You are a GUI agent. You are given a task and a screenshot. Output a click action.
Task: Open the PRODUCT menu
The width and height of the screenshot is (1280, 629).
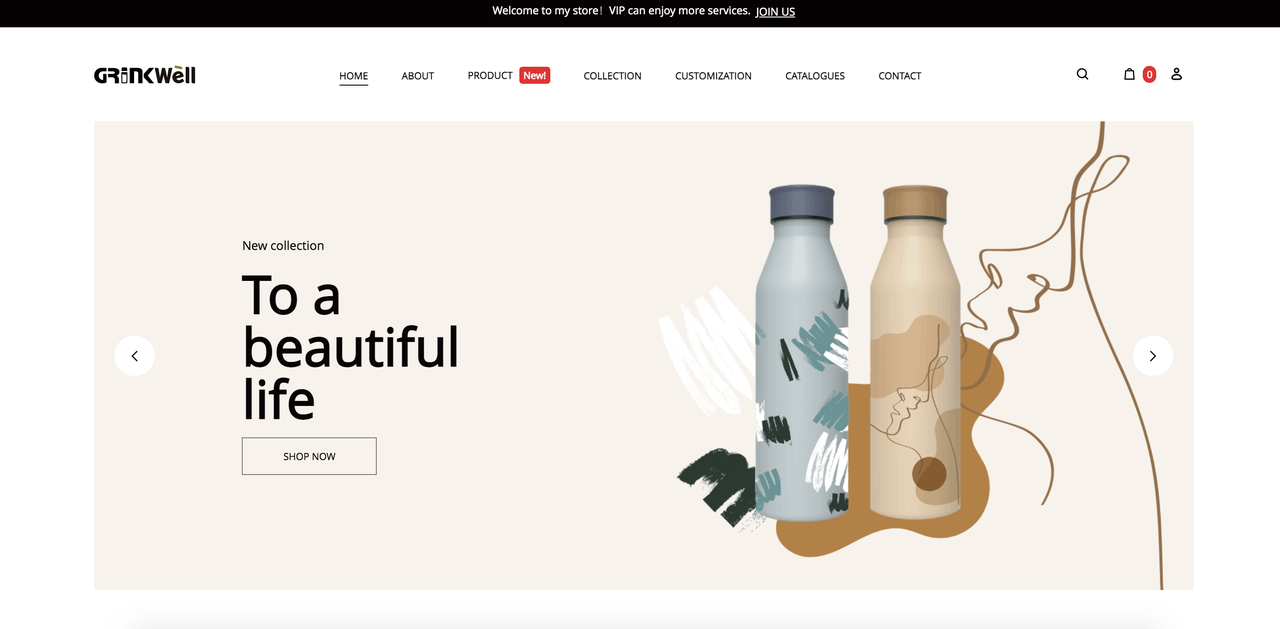coord(490,76)
